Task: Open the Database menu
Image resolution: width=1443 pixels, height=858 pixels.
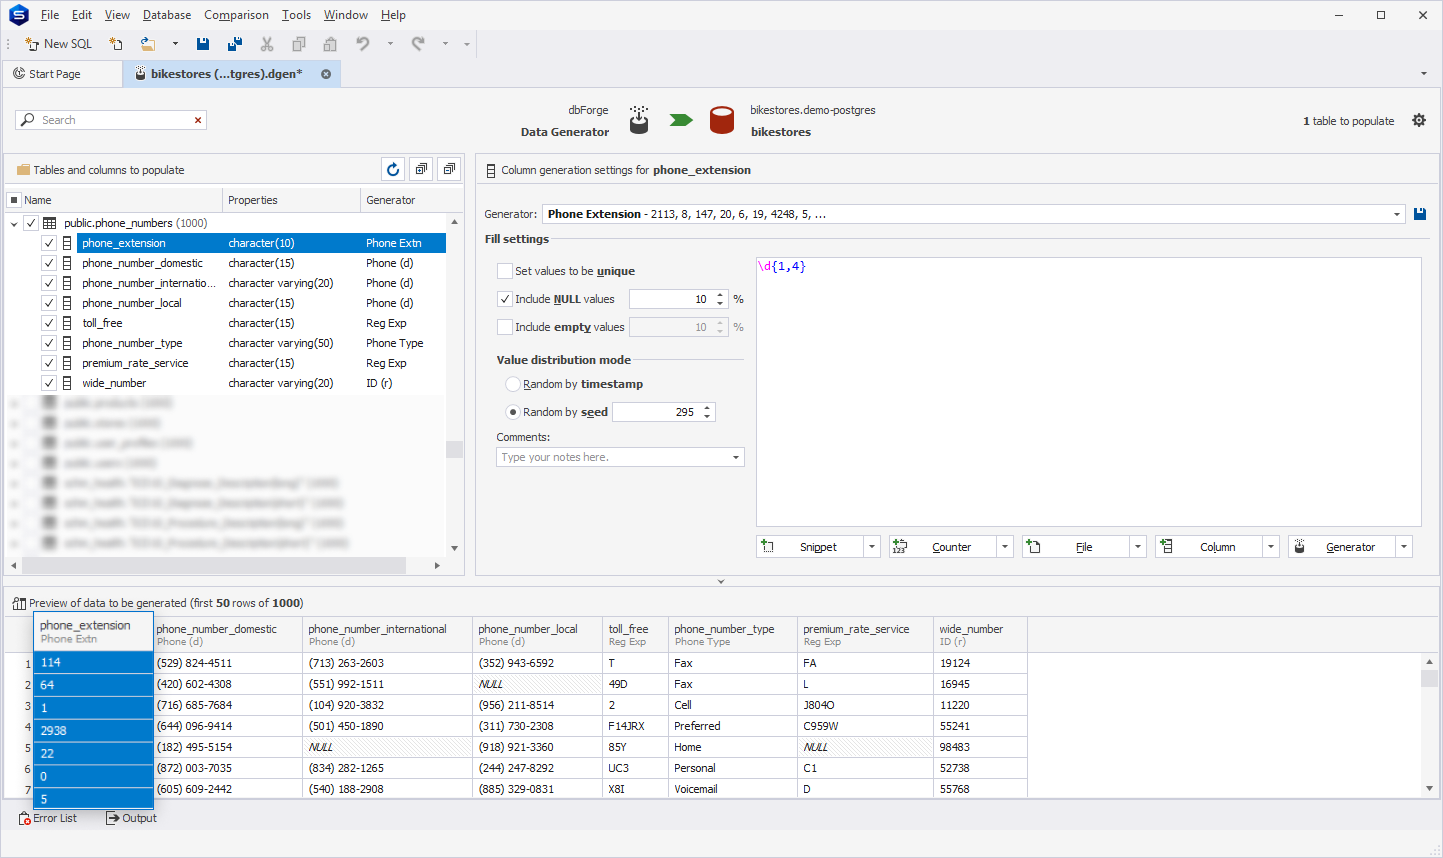Action: pos(167,15)
